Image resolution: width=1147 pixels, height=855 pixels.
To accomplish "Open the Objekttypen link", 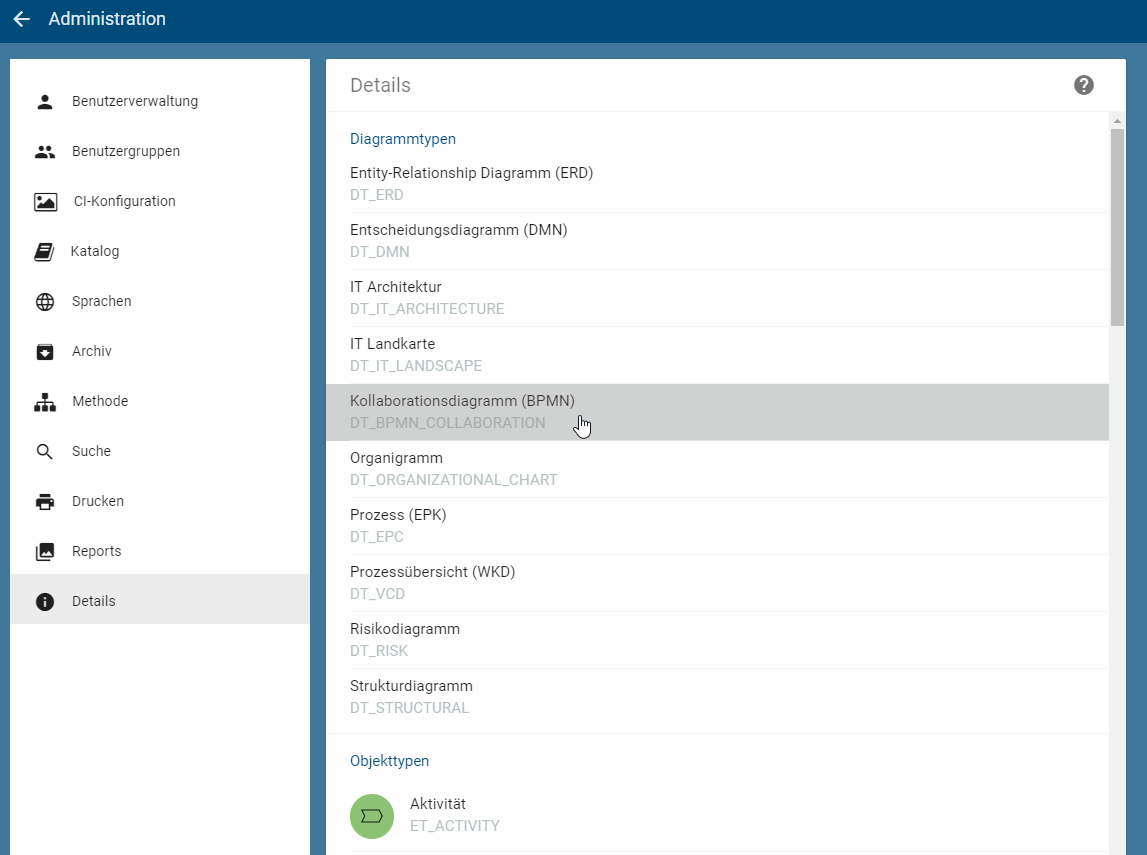I will (x=390, y=760).
